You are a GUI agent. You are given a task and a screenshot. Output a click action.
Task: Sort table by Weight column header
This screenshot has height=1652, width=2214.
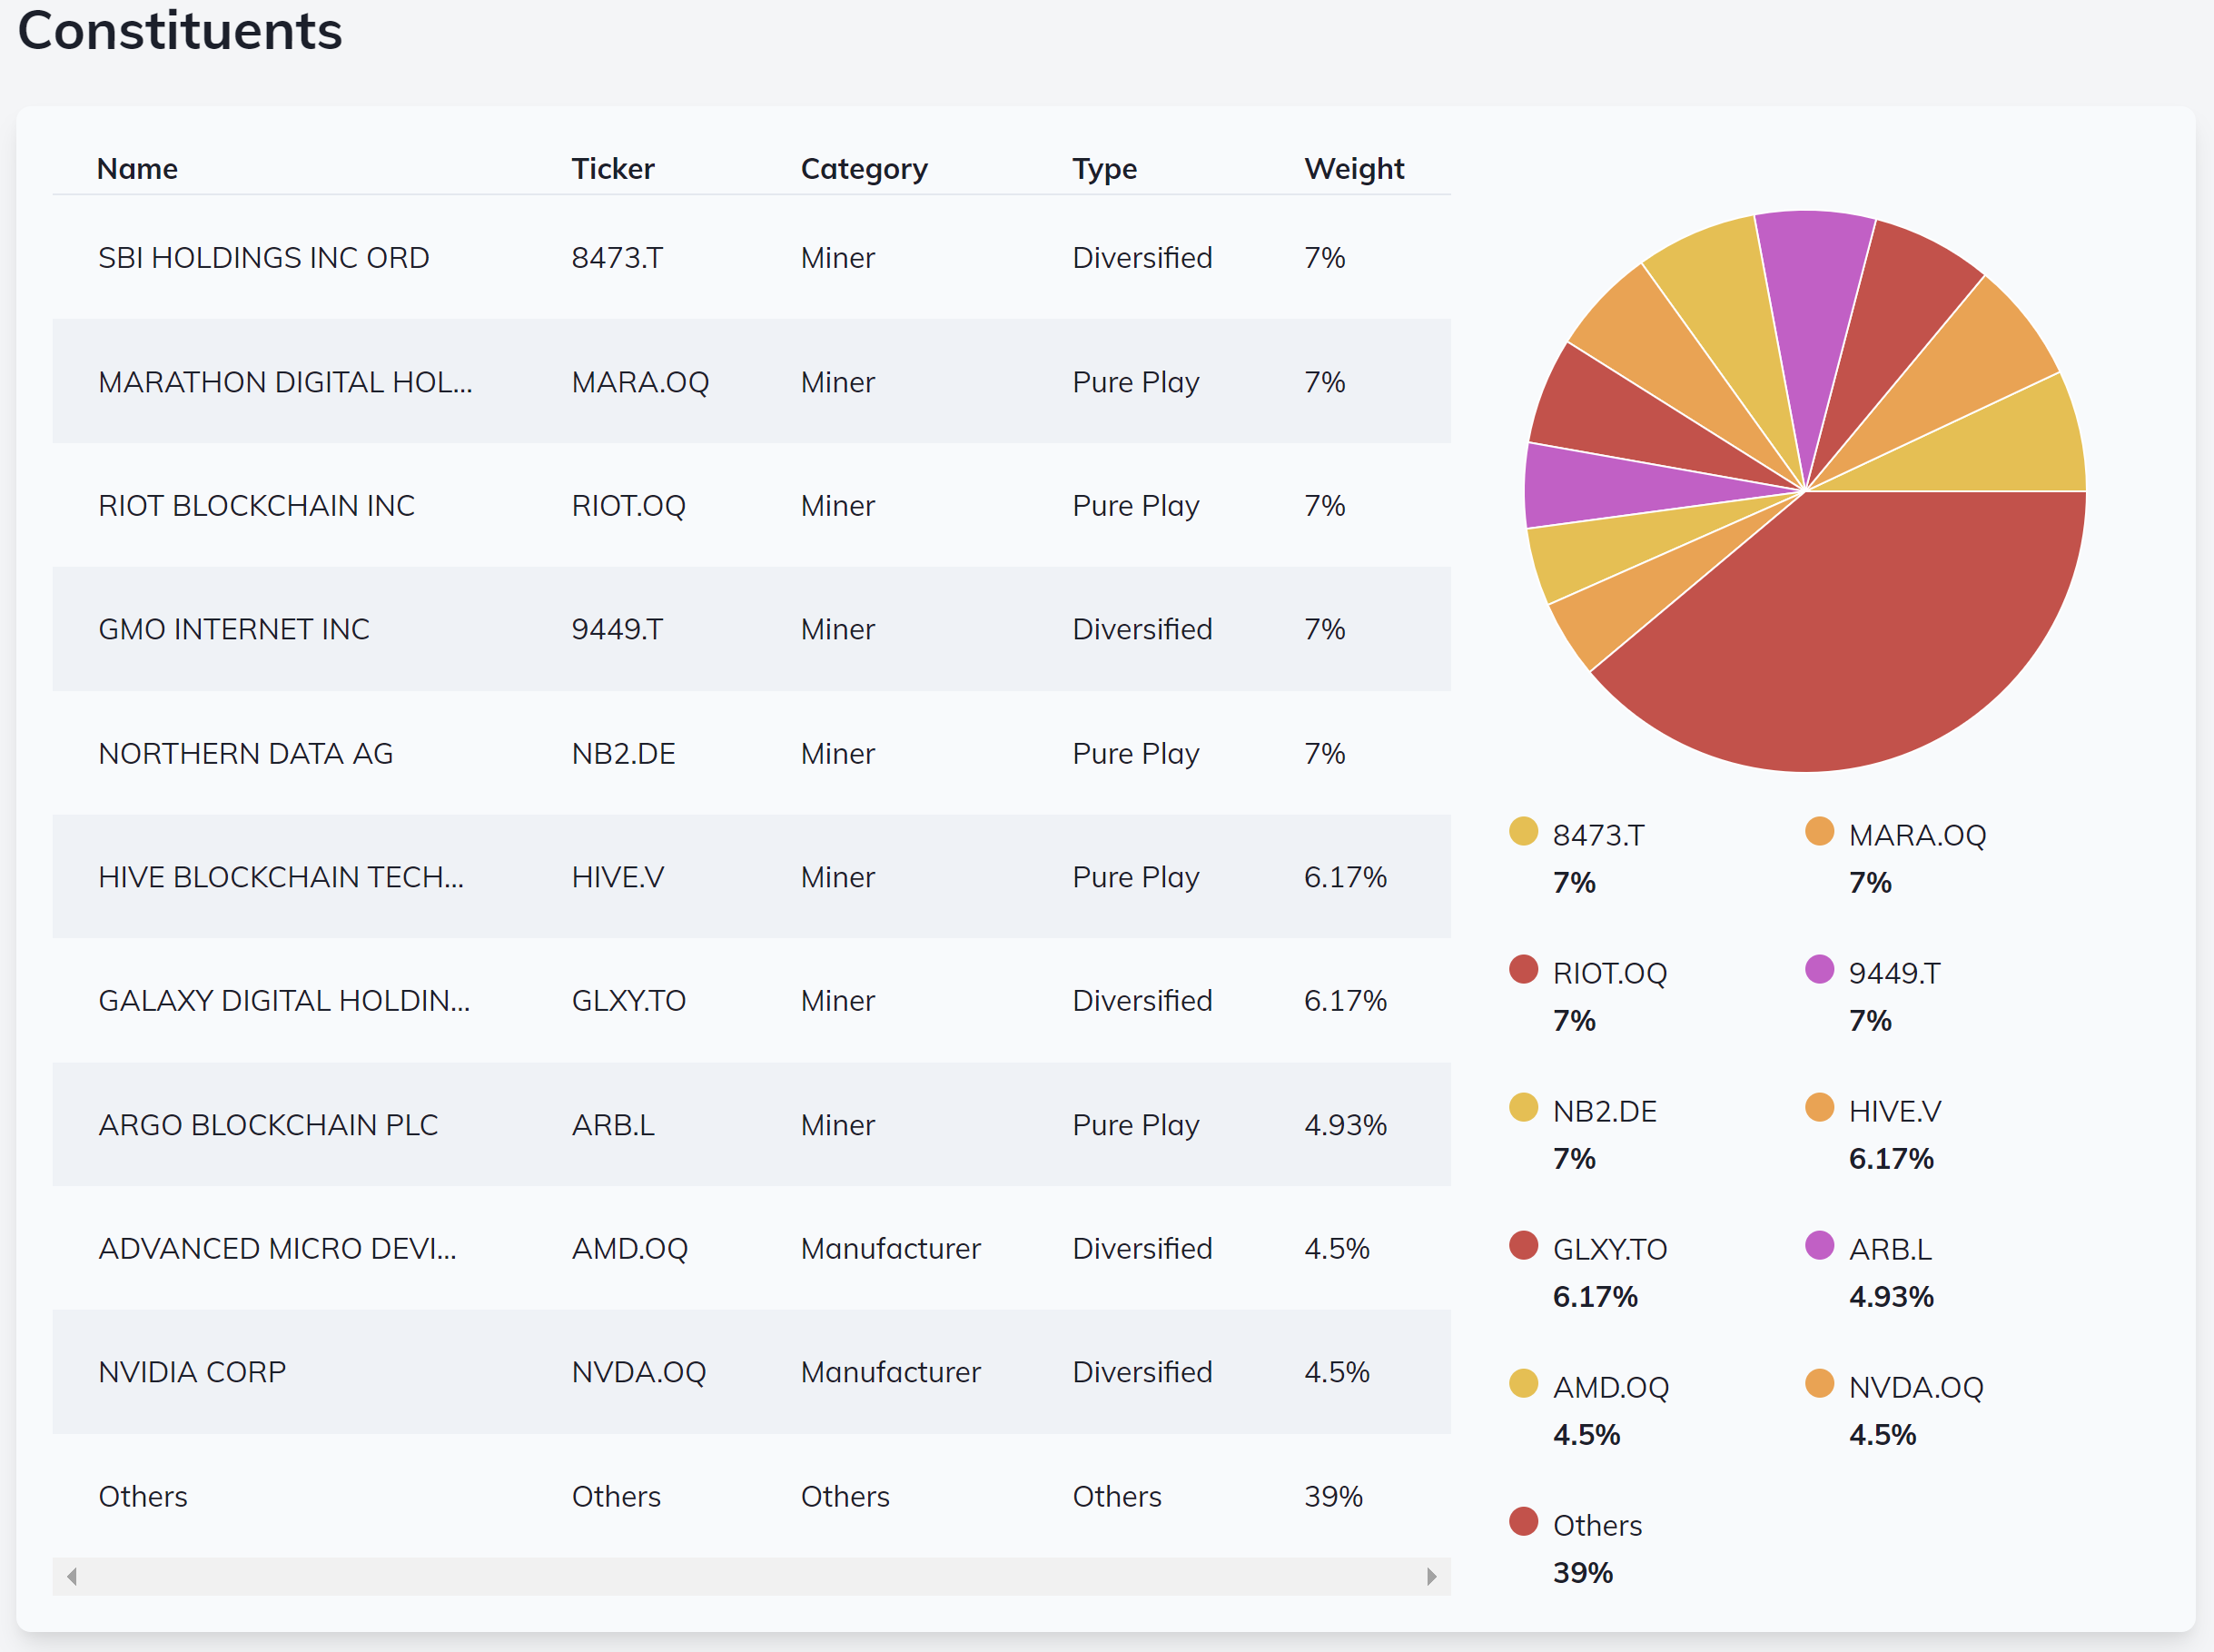[x=1353, y=169]
